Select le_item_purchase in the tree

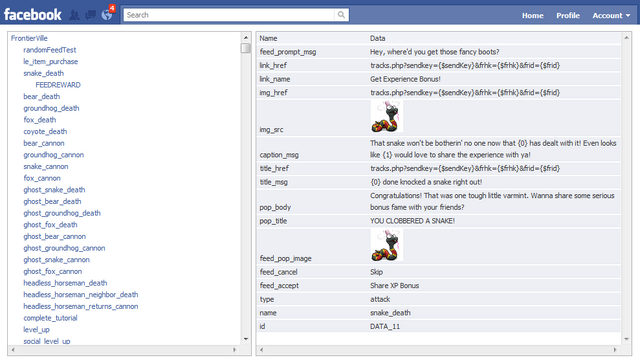[x=50, y=62]
